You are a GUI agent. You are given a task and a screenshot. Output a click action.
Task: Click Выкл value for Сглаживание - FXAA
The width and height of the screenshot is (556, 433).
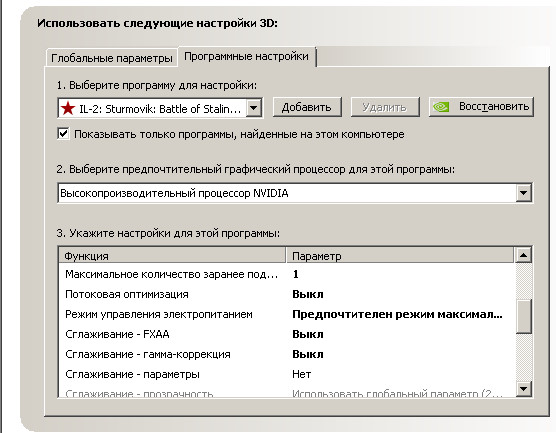(308, 334)
